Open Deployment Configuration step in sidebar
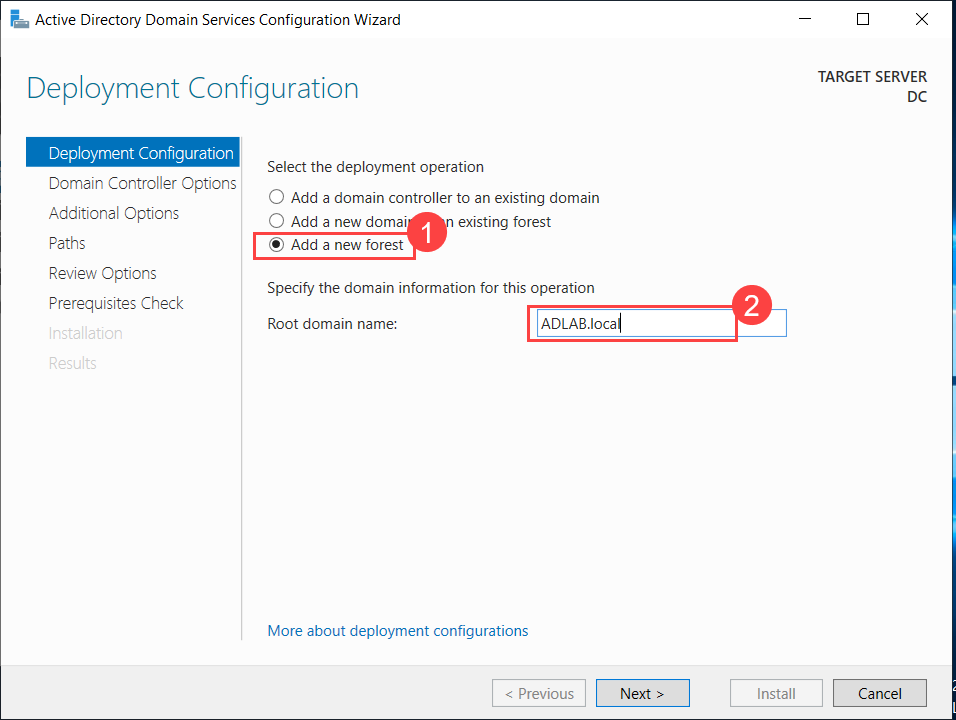The height and width of the screenshot is (720, 956). tap(133, 152)
